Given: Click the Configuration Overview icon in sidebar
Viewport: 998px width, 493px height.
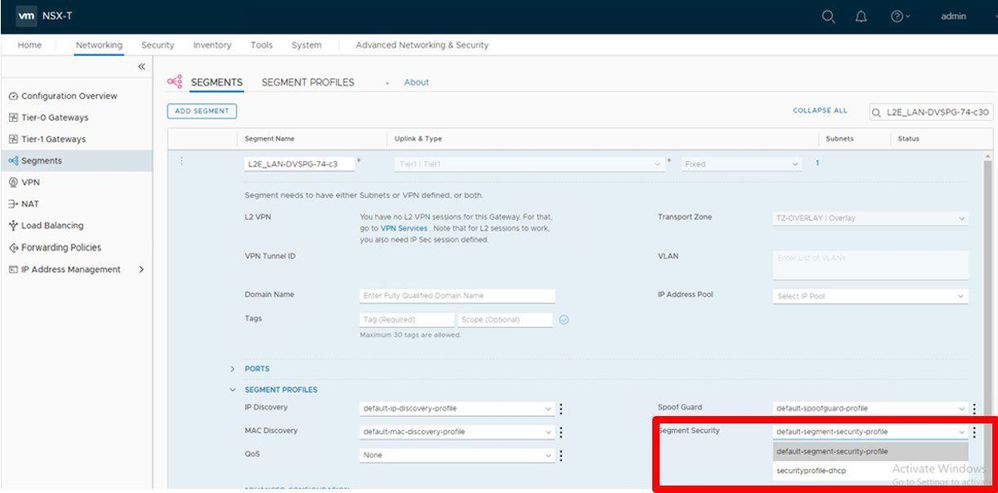Looking at the screenshot, I should coord(13,96).
